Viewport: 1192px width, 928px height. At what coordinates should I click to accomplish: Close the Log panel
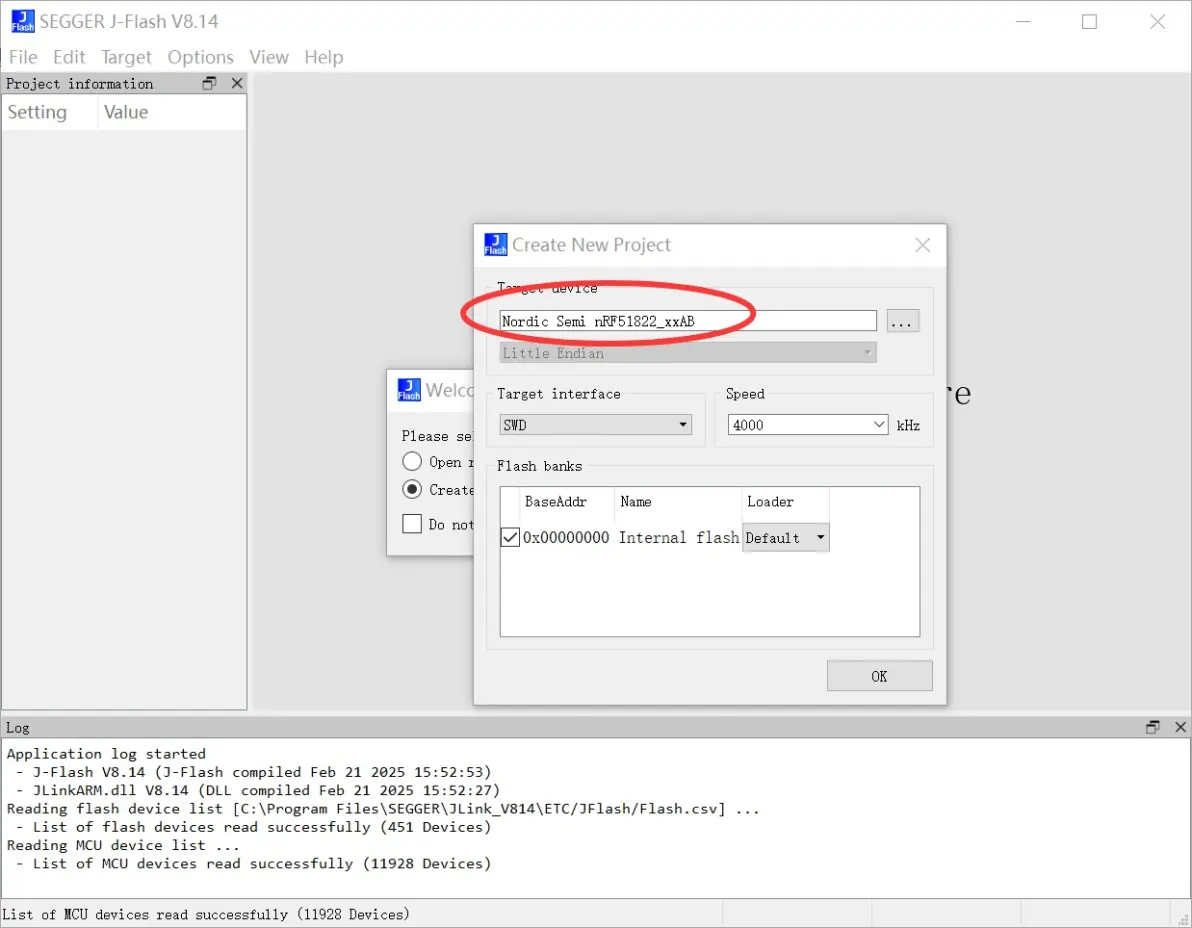coord(1181,727)
